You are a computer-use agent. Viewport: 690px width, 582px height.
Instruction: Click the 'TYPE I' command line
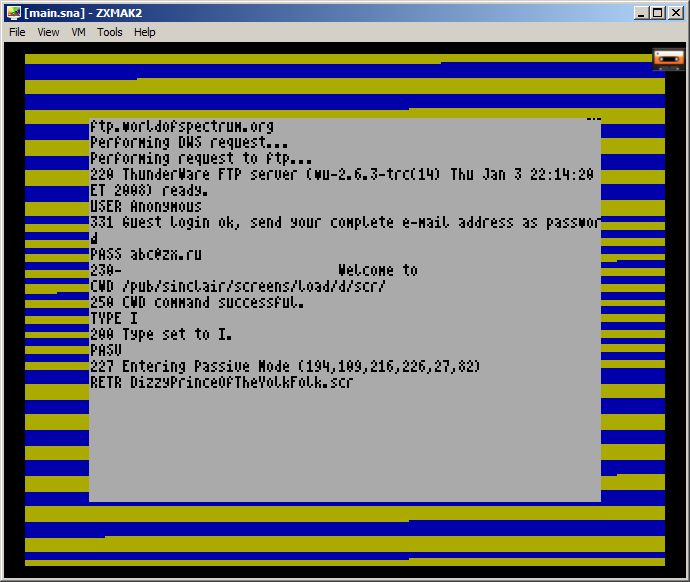point(114,318)
